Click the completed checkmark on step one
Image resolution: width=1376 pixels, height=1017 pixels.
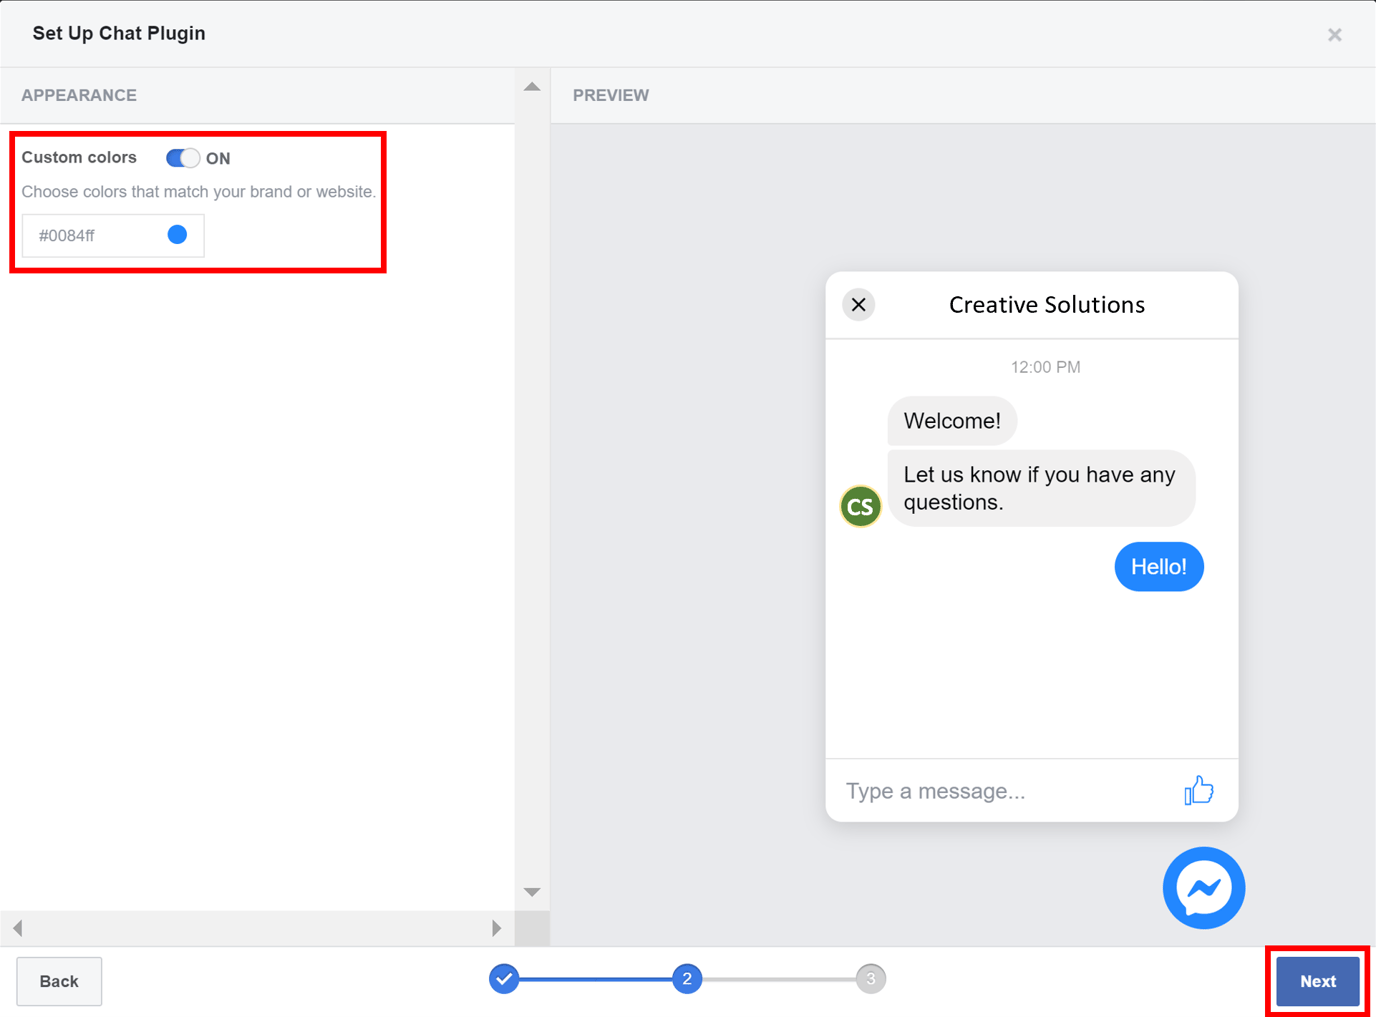504,979
